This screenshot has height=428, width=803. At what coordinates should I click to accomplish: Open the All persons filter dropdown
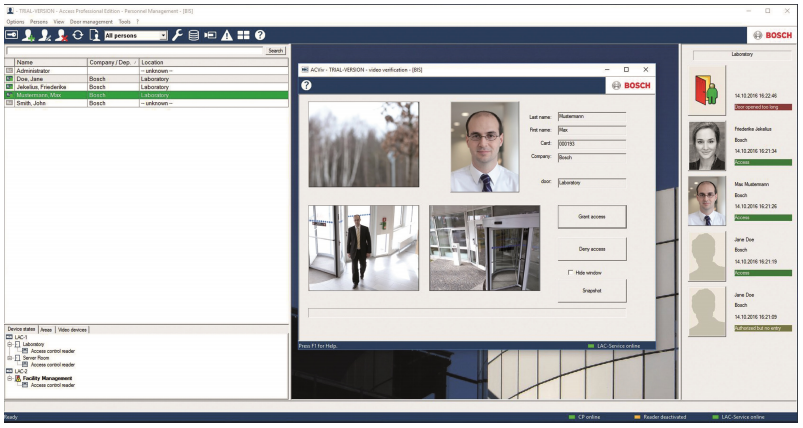[163, 35]
